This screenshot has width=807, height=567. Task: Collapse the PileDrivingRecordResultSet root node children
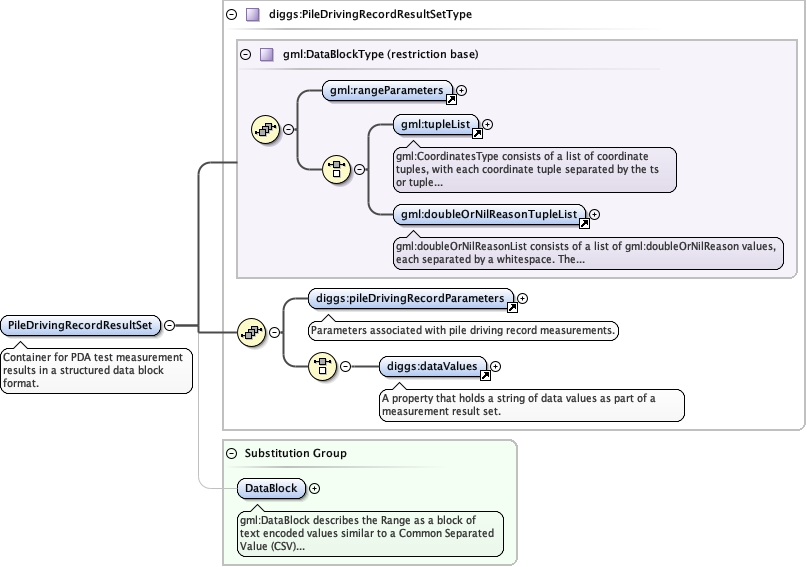coord(169,325)
